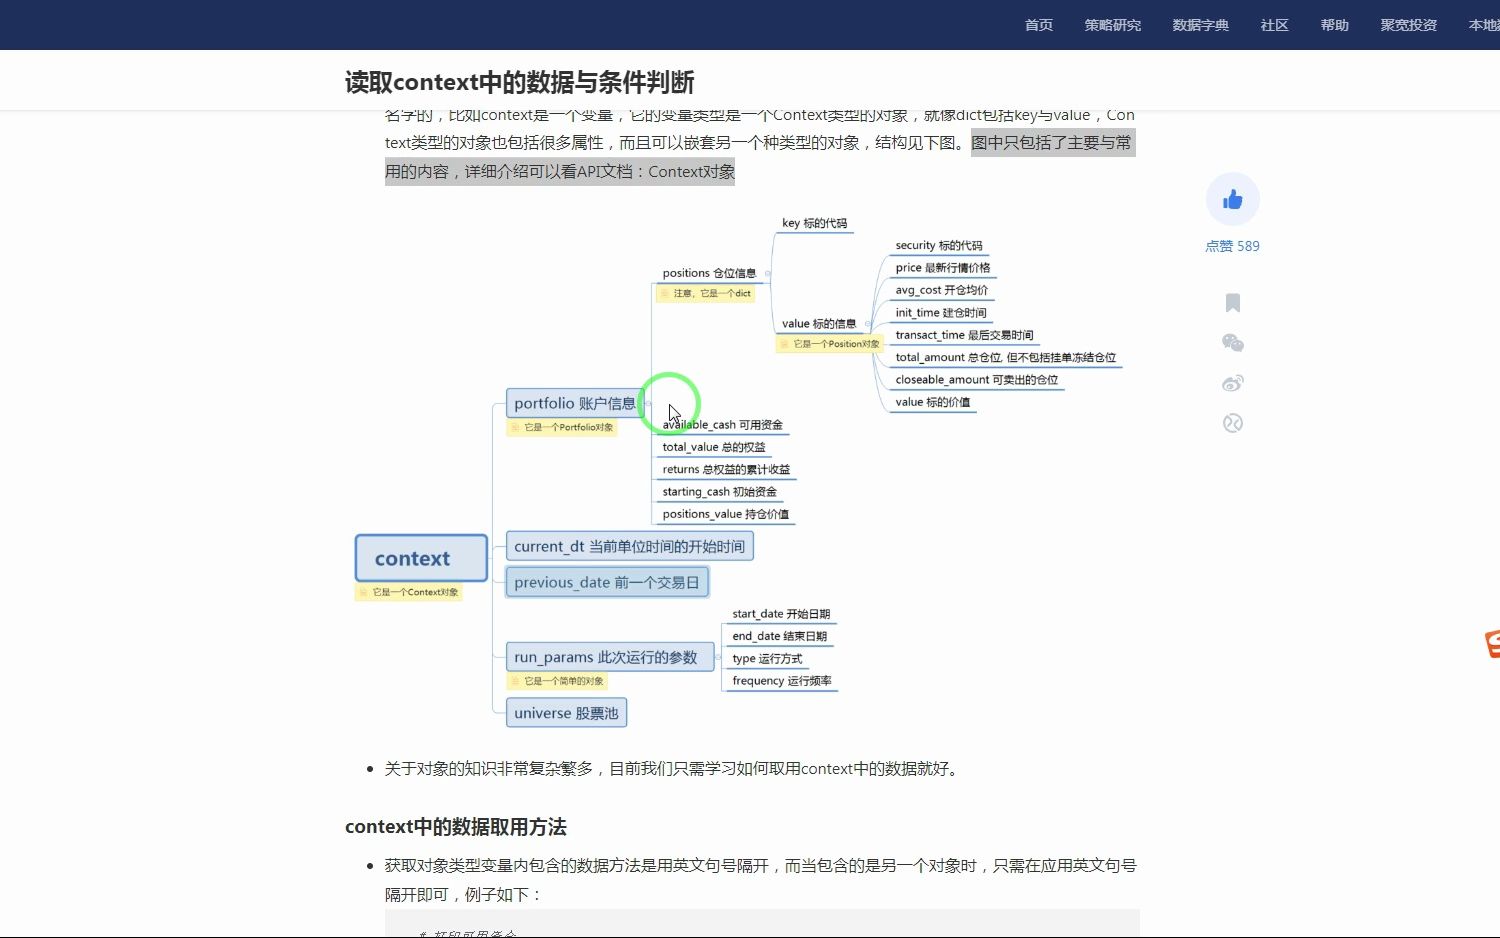The height and width of the screenshot is (938, 1500).
Task: Click the bookmark favorite icon
Action: coord(1232,303)
